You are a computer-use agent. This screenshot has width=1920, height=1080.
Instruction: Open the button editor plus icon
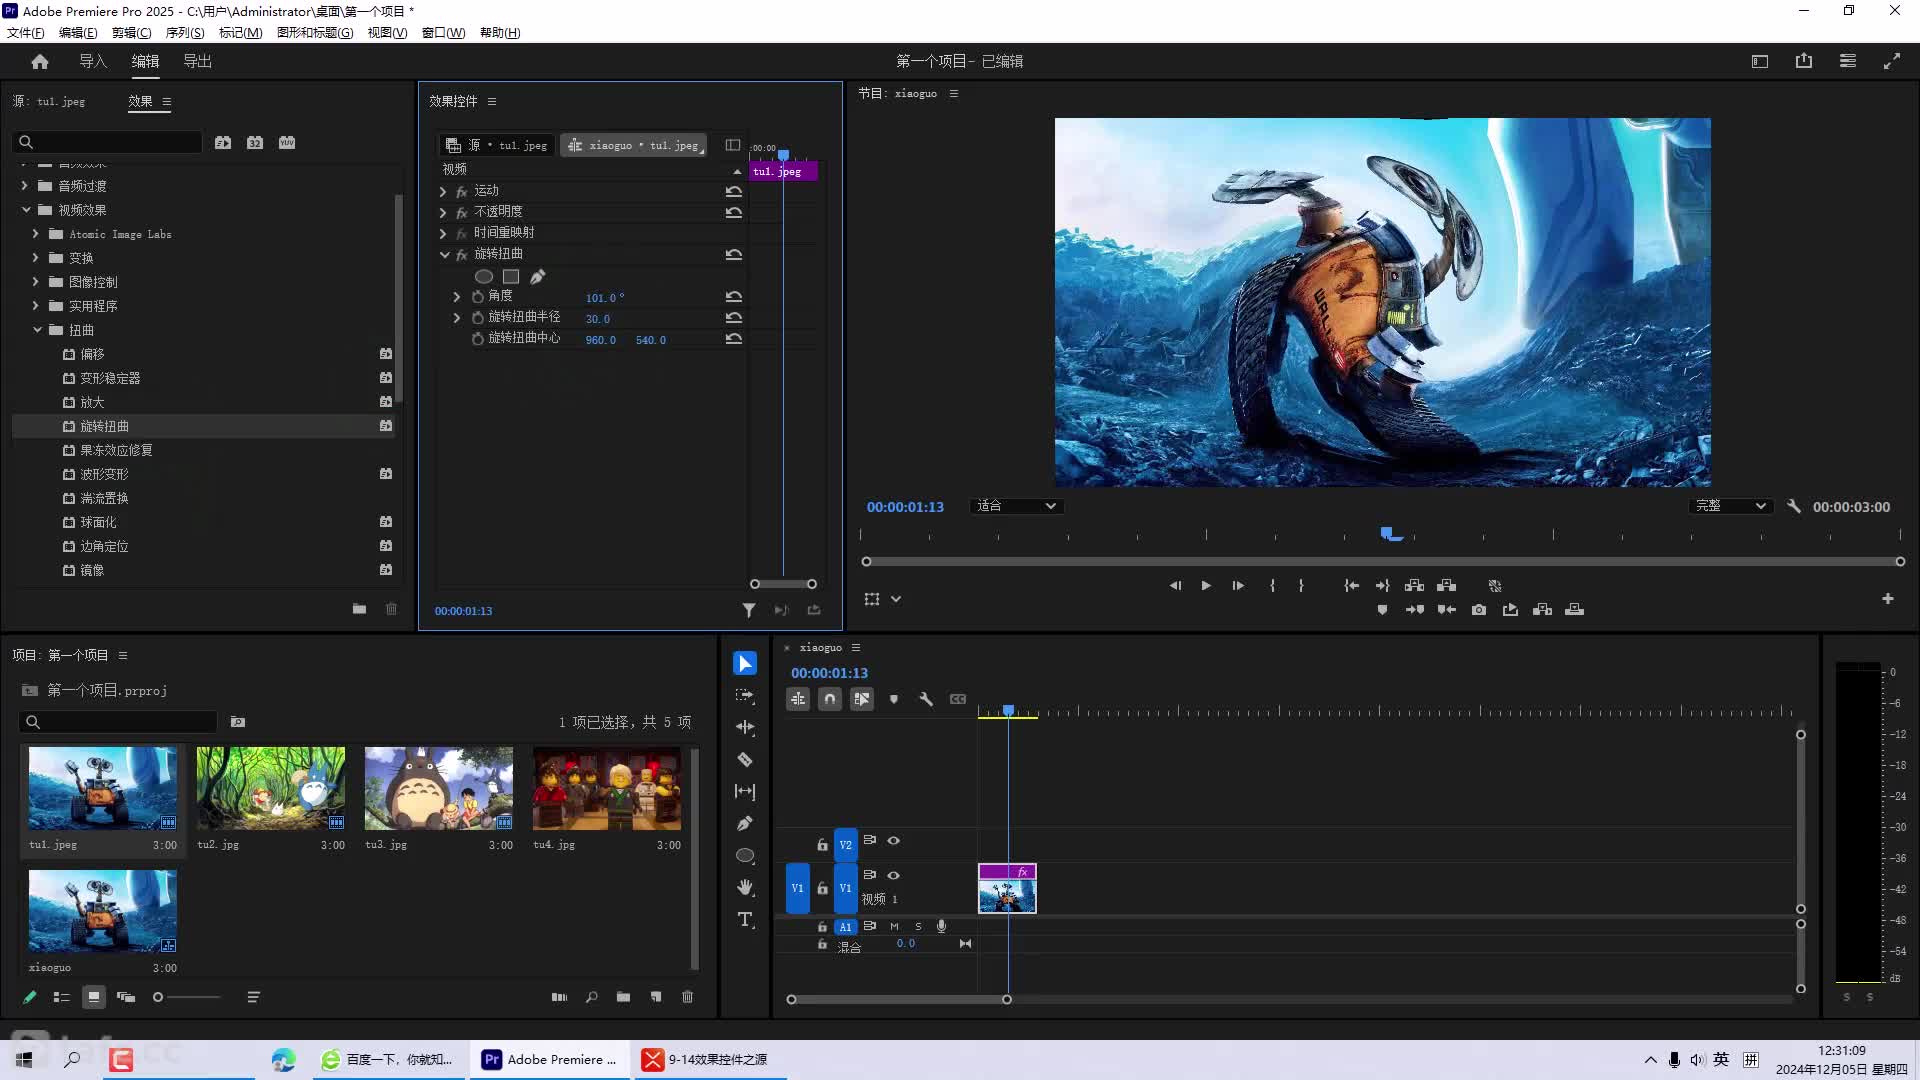pos(1888,598)
